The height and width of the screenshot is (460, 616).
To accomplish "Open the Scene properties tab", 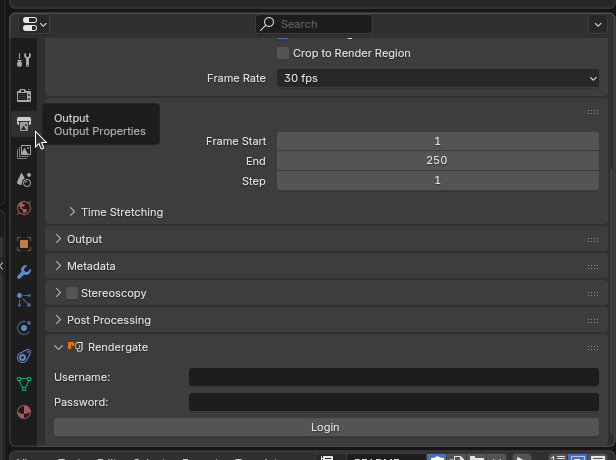I will click(24, 180).
